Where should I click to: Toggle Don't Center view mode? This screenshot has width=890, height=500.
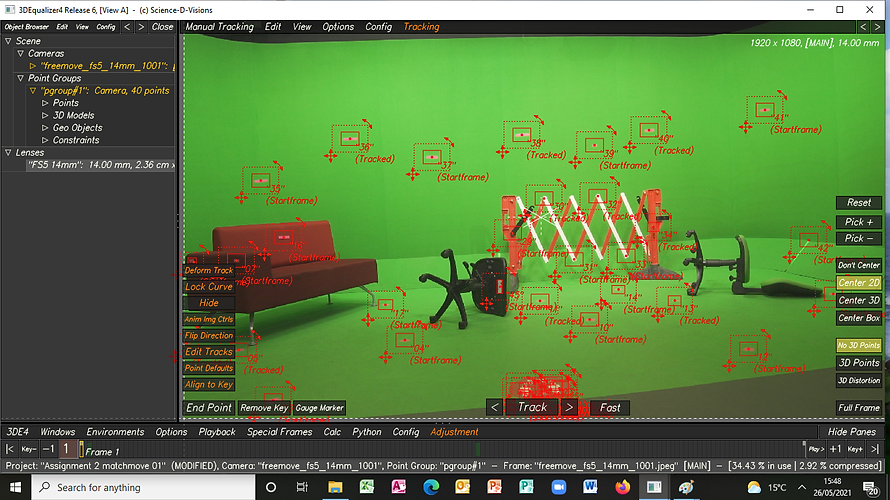[x=859, y=265]
